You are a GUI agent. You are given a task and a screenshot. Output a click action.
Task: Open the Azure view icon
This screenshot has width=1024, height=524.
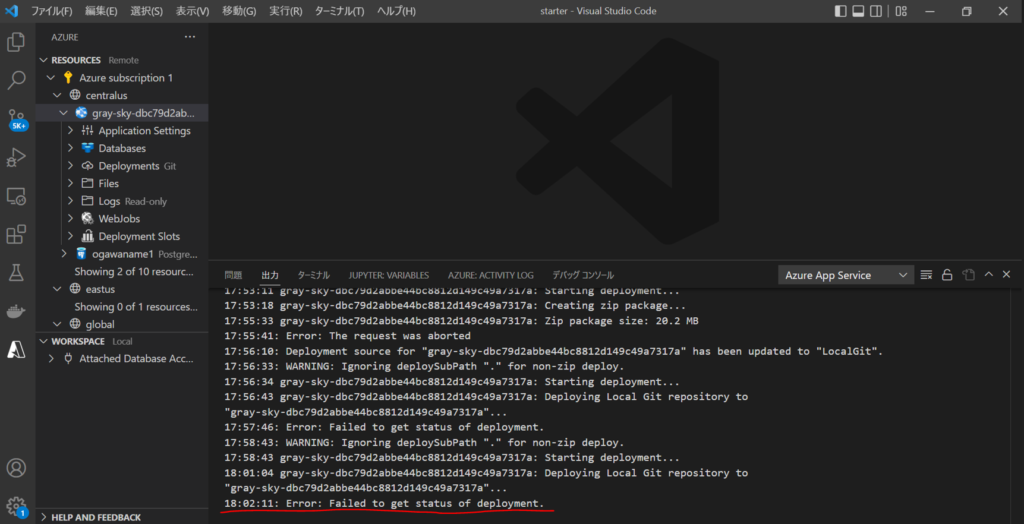point(16,349)
